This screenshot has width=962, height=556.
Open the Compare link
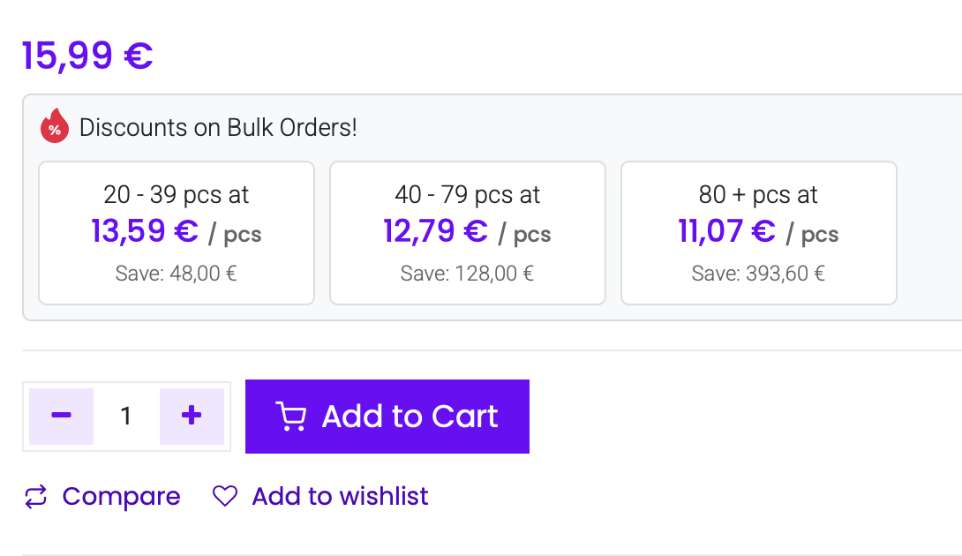point(121,496)
